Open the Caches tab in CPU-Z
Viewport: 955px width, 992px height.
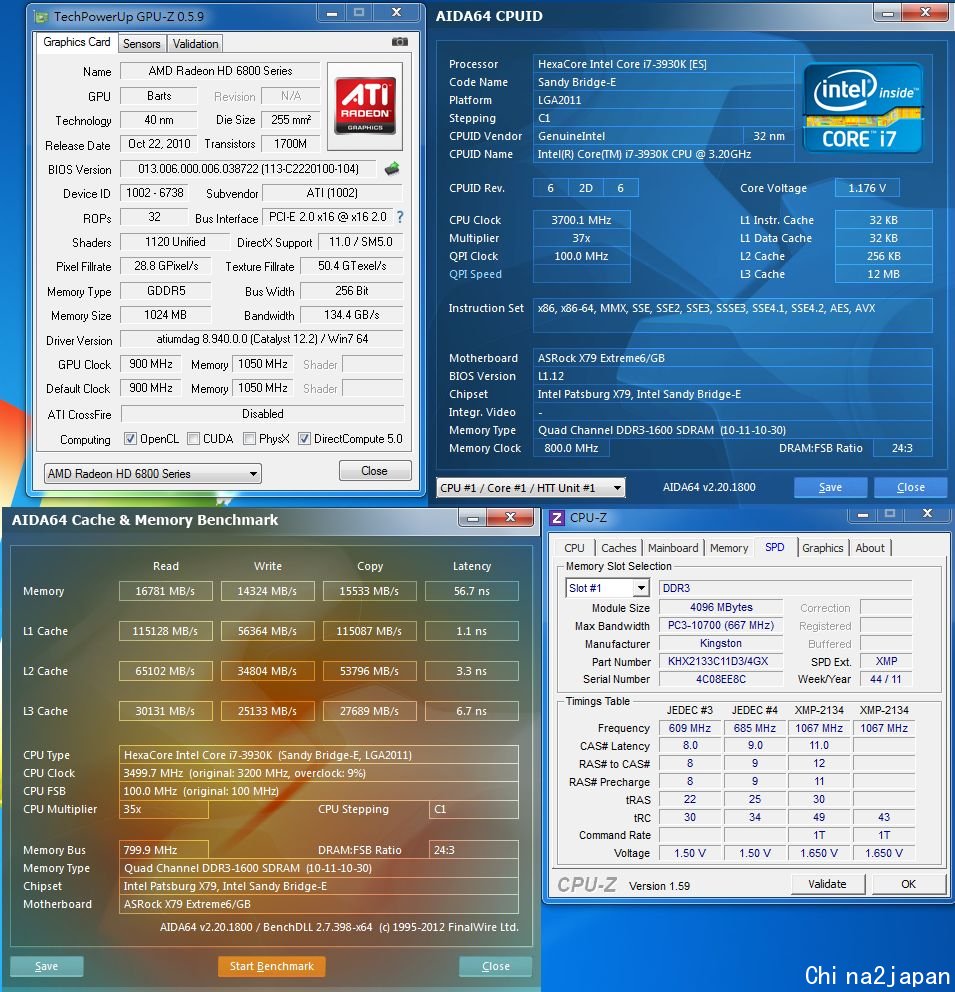[619, 549]
